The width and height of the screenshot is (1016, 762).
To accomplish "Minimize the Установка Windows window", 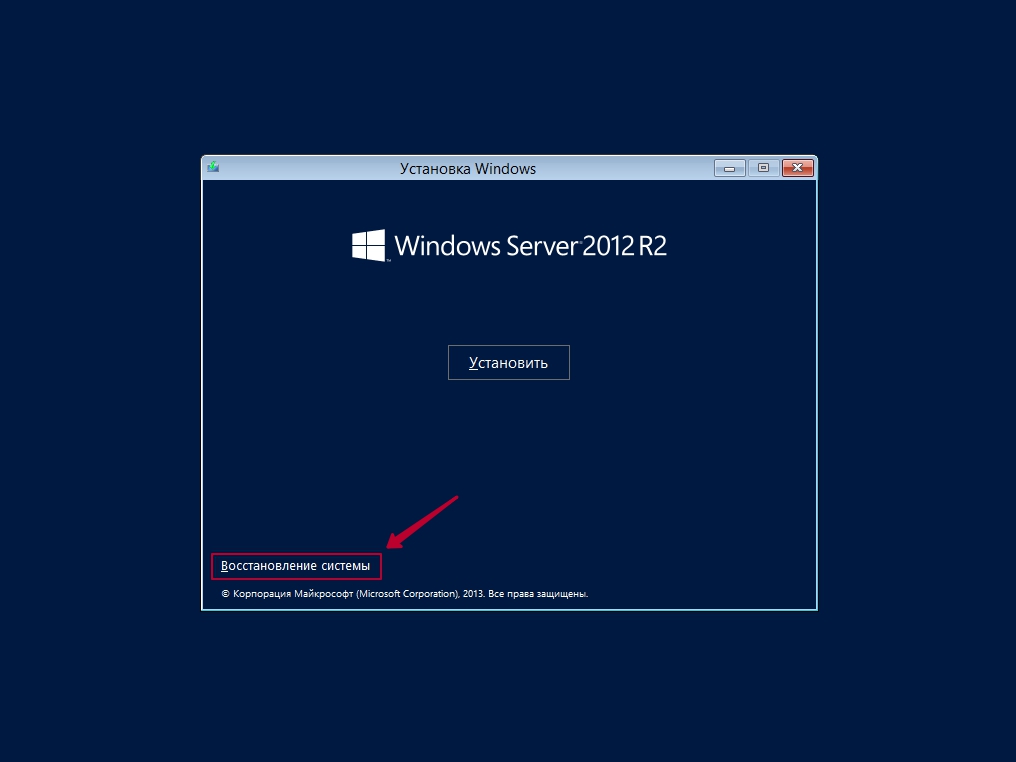I will click(730, 168).
